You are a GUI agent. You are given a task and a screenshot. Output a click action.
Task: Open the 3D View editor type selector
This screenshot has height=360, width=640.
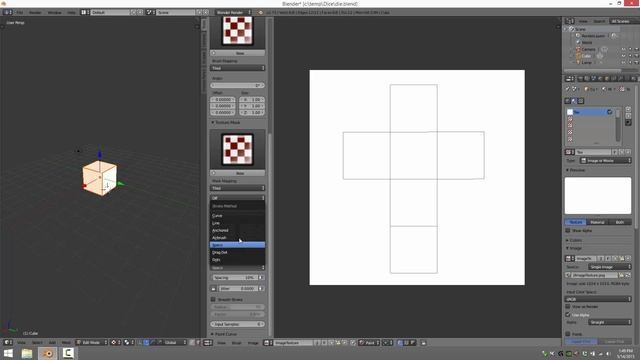tap(8, 342)
